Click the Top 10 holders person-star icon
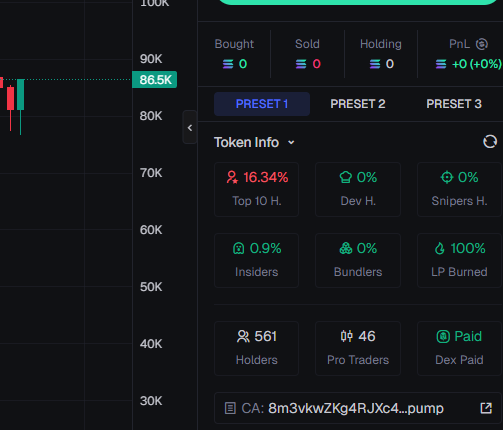This screenshot has height=430, width=503. coord(232,177)
